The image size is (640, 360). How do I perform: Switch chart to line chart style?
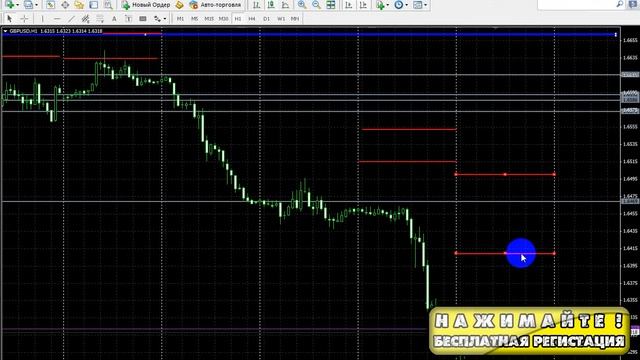pos(285,5)
